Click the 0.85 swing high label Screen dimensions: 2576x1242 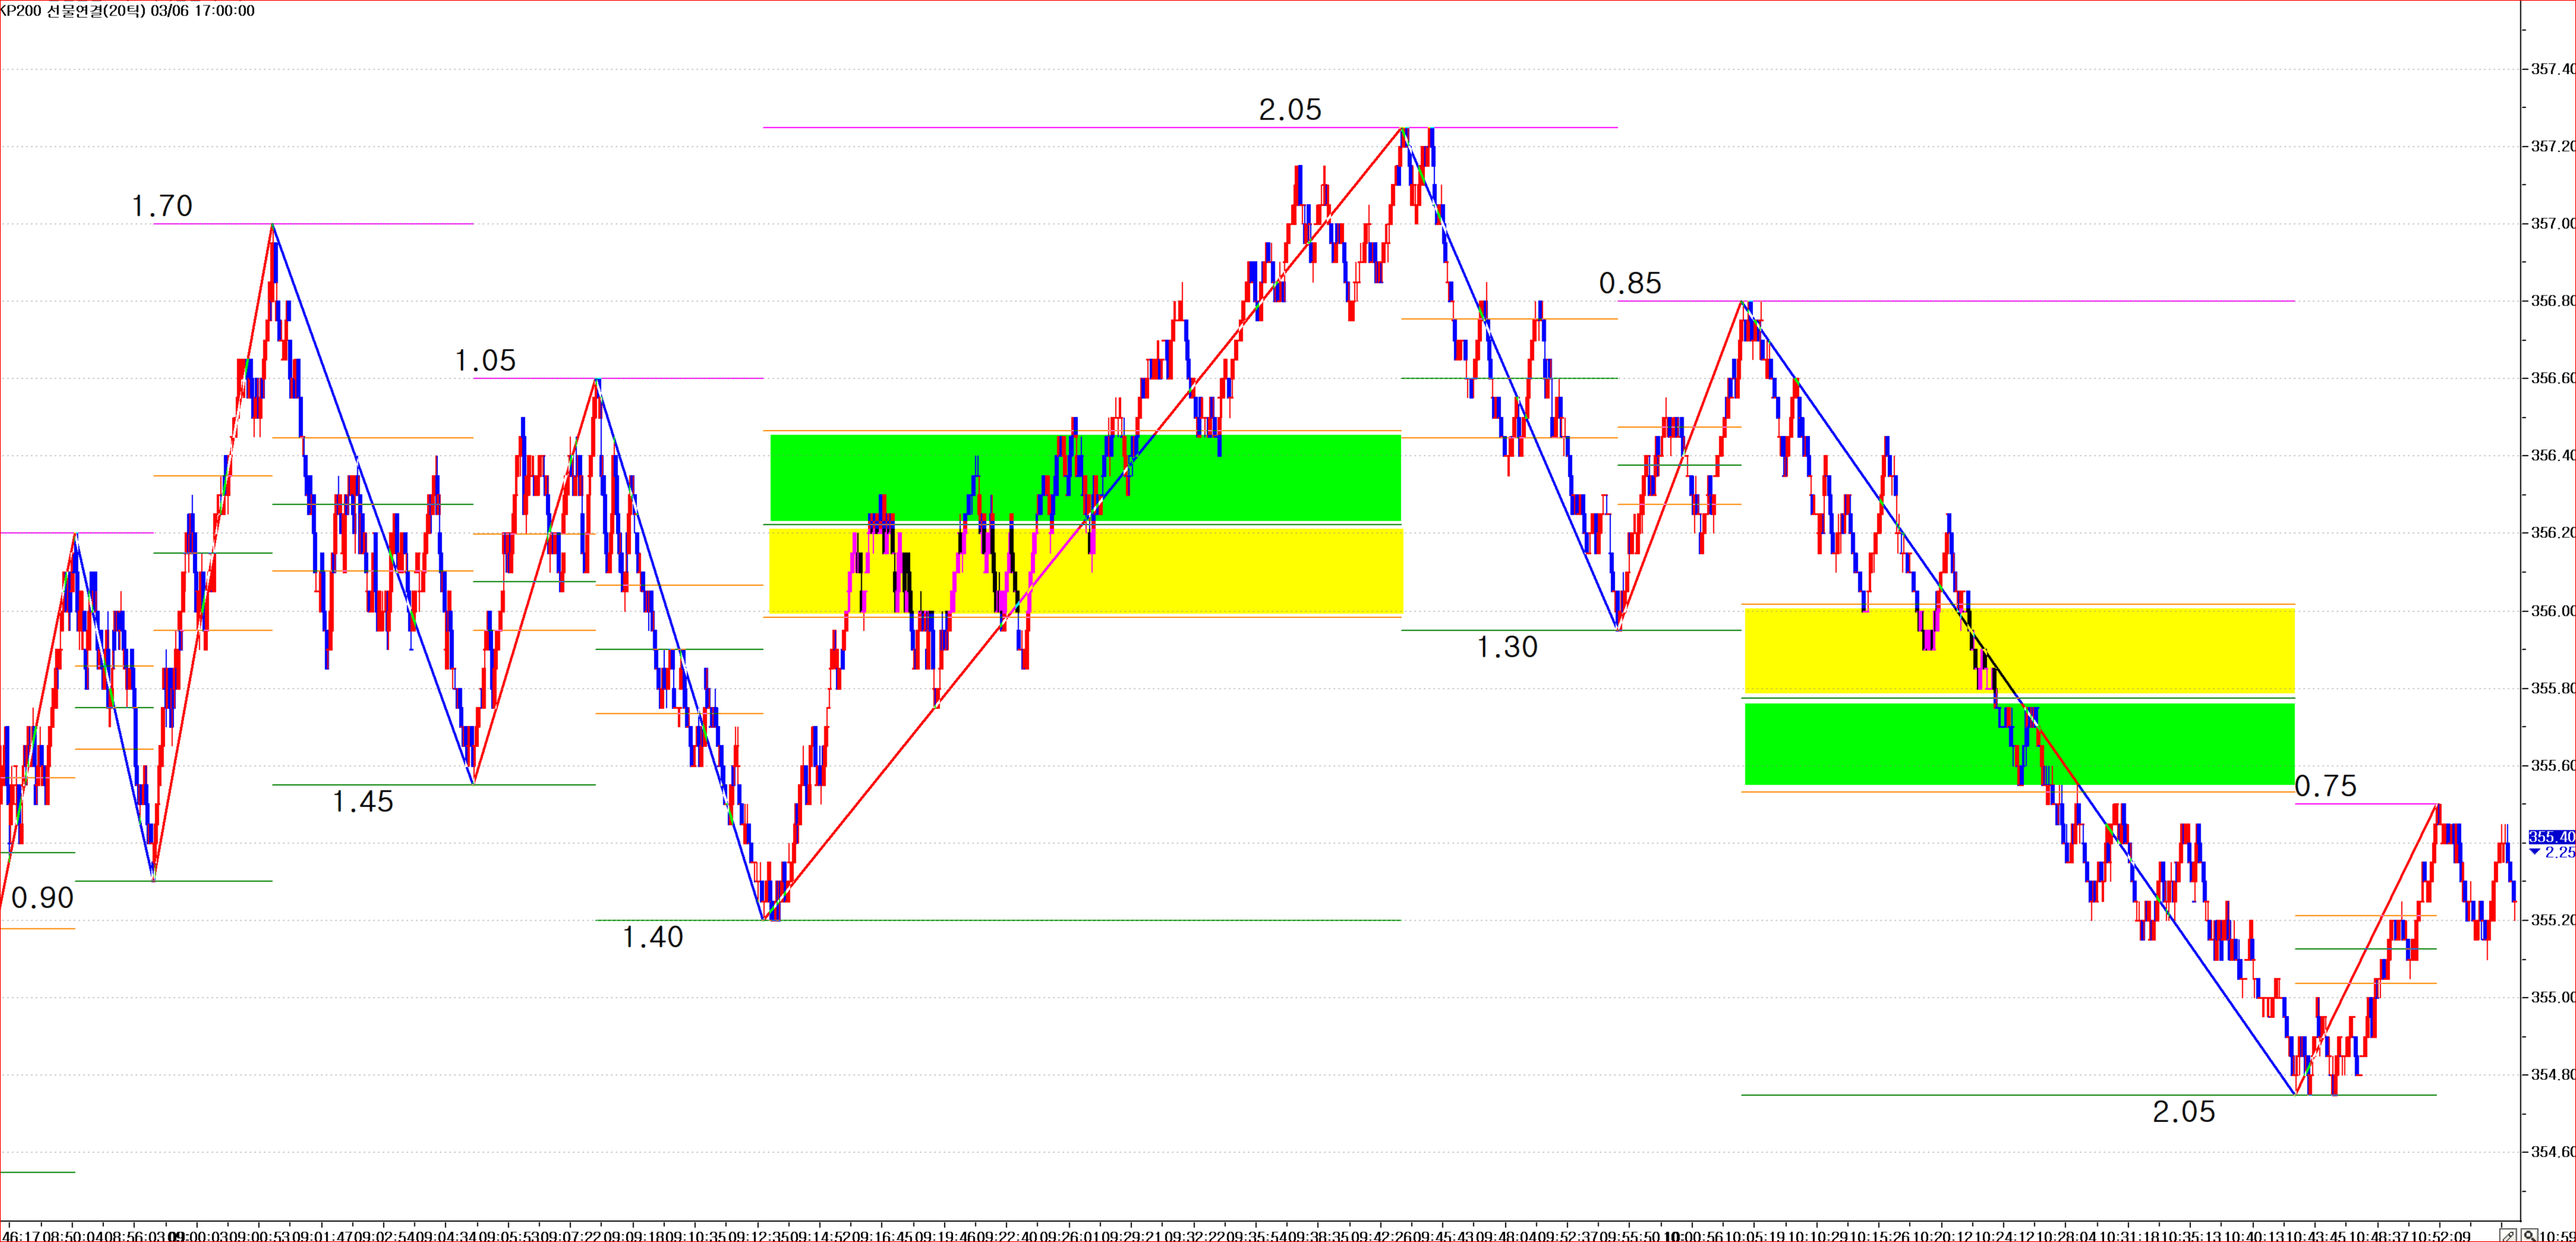pos(1630,283)
